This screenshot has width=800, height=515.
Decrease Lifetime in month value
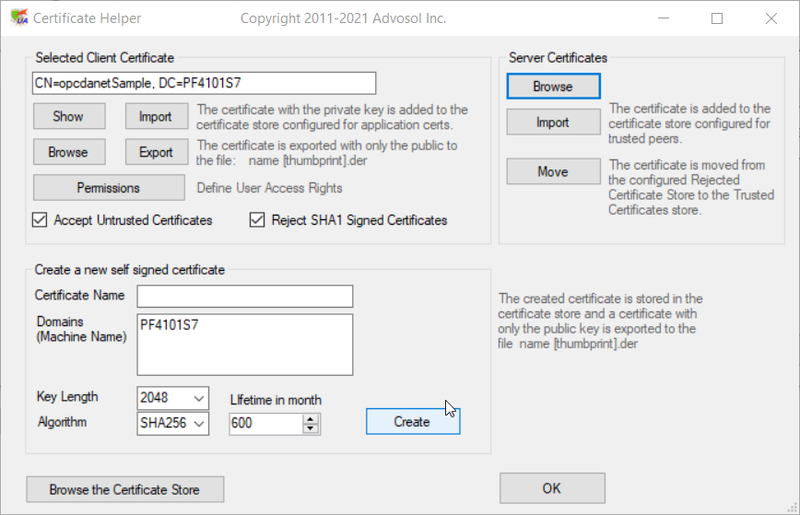311,429
